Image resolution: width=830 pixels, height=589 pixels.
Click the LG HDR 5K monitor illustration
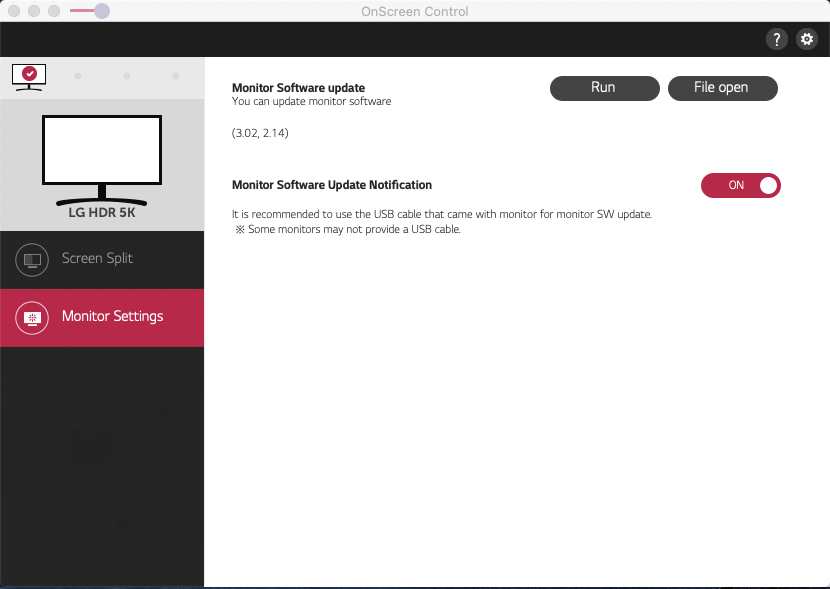pyautogui.click(x=102, y=160)
